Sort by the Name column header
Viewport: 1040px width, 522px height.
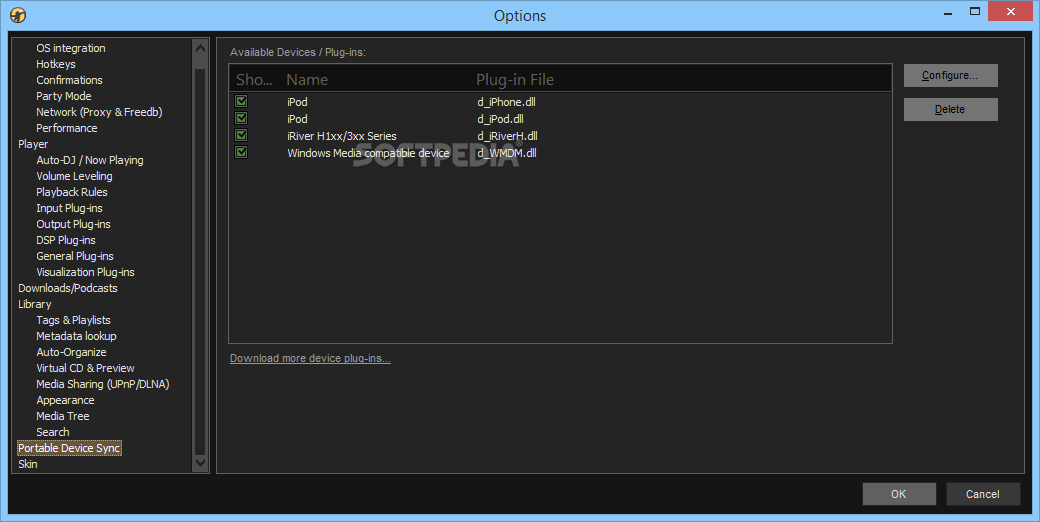coord(307,80)
